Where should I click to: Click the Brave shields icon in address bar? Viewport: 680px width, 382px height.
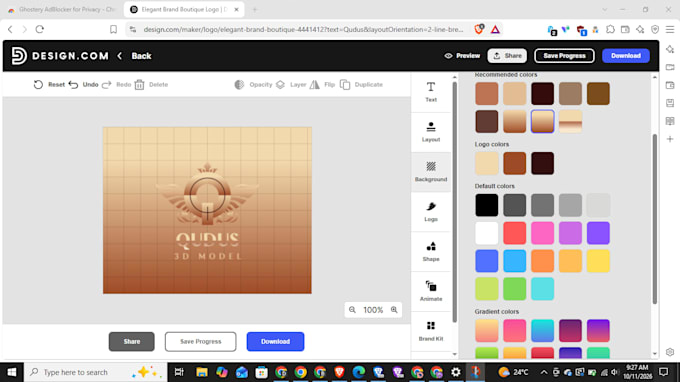click(x=479, y=29)
